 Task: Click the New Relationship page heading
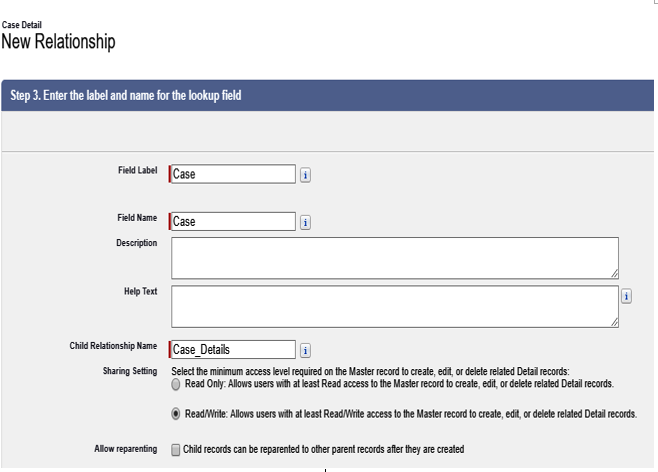point(58,42)
